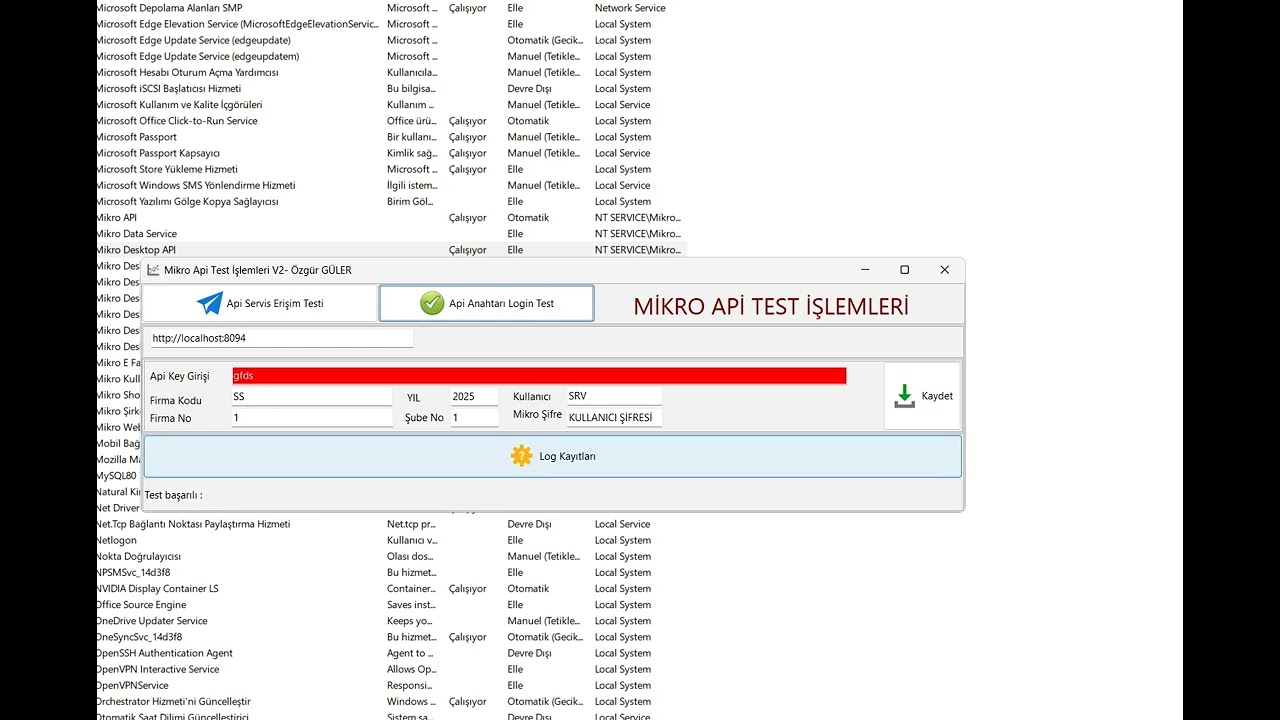Select NVIDIA Display Container LS service
Screen dimensions: 1280x720
391,589
